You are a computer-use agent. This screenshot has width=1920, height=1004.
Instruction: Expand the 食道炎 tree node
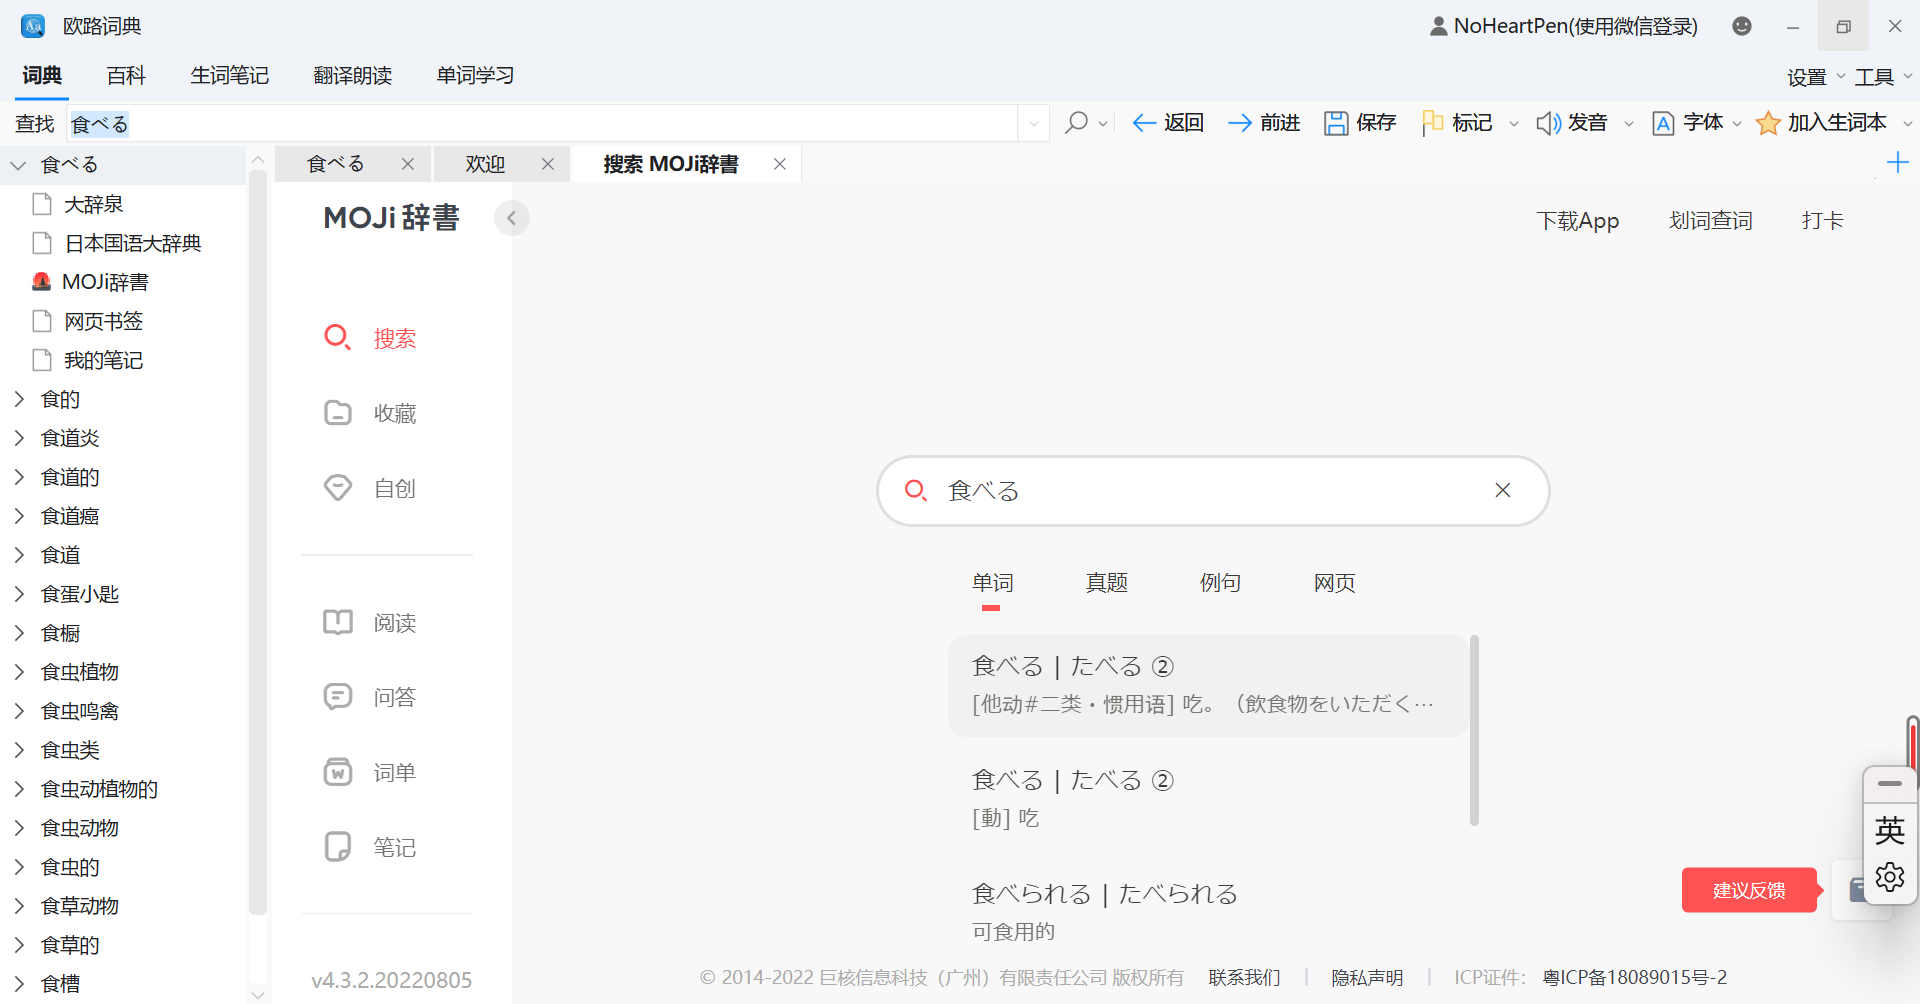[x=18, y=438]
